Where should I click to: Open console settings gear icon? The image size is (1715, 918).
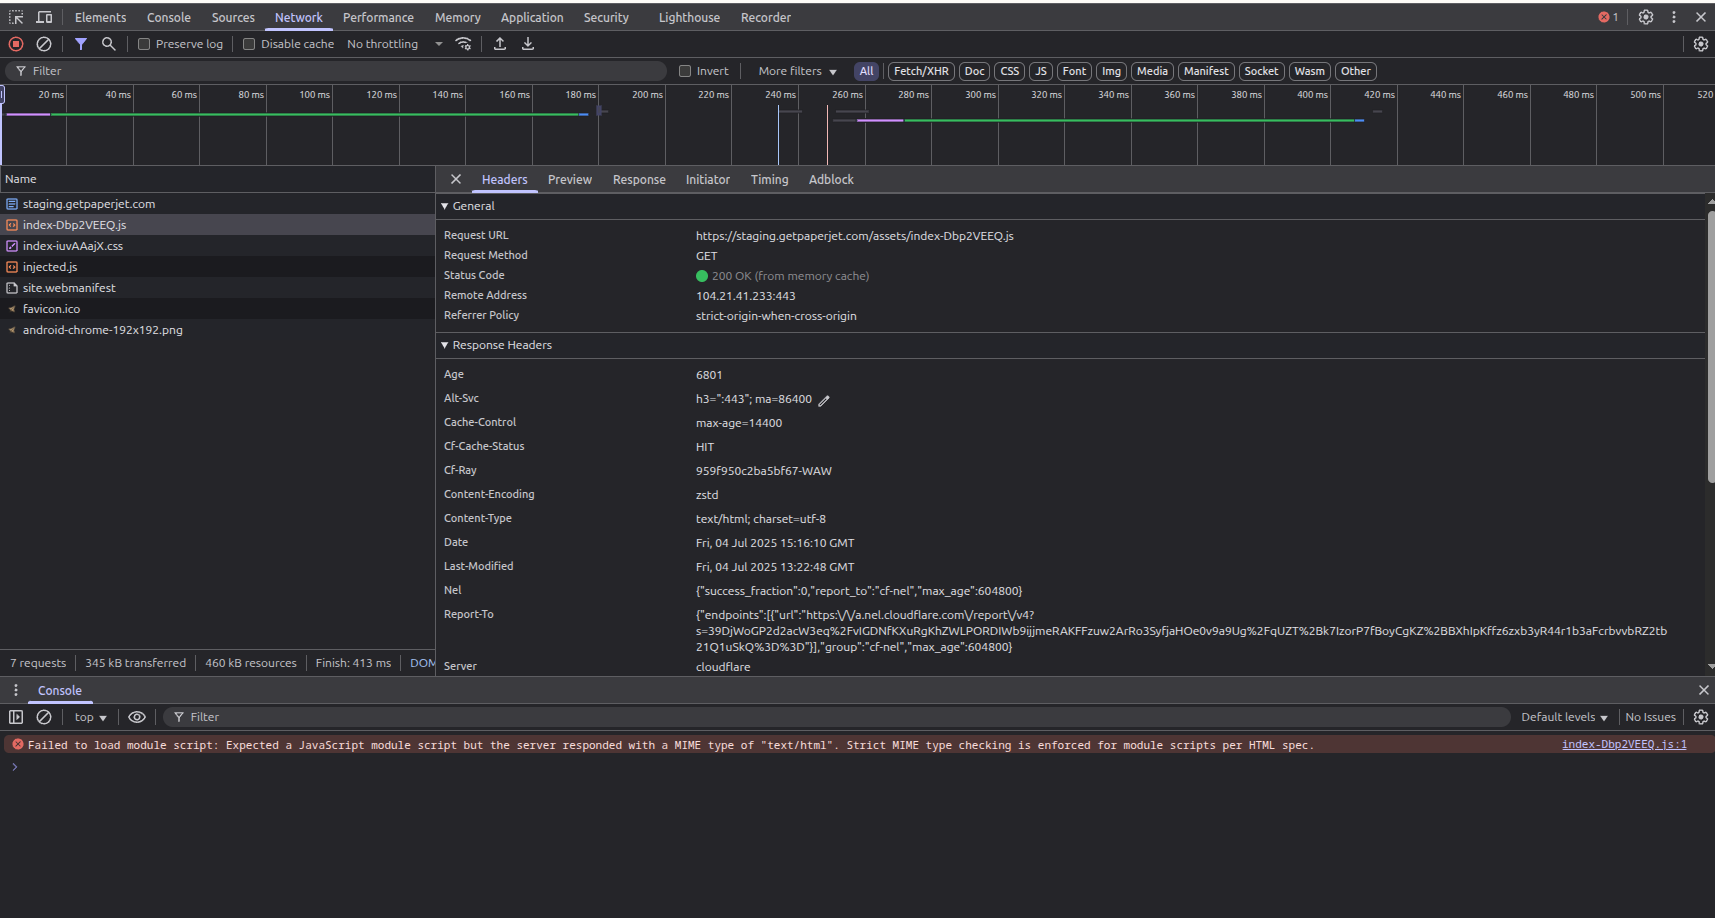pos(1700,717)
